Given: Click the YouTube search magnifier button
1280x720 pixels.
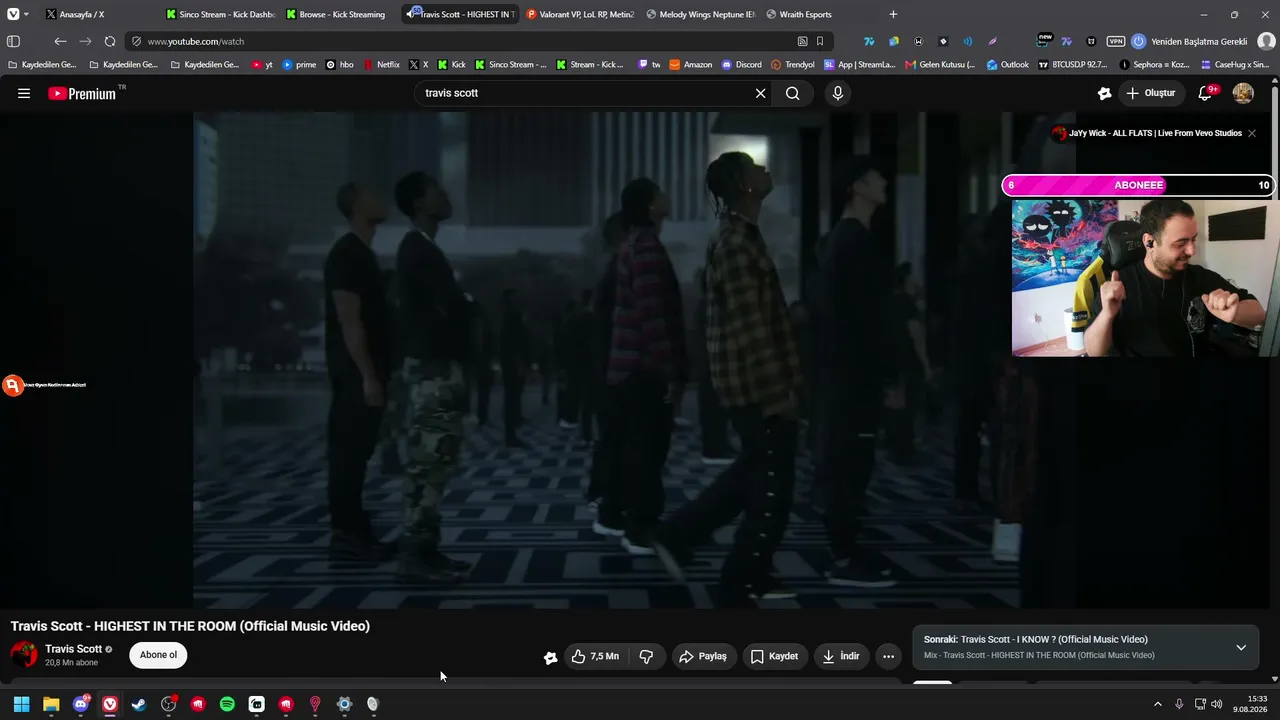Looking at the screenshot, I should coord(792,93).
